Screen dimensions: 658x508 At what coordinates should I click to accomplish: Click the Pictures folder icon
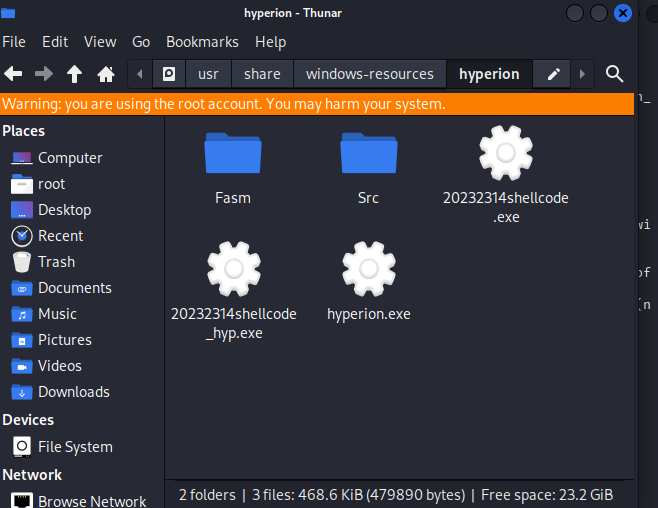[22, 340]
